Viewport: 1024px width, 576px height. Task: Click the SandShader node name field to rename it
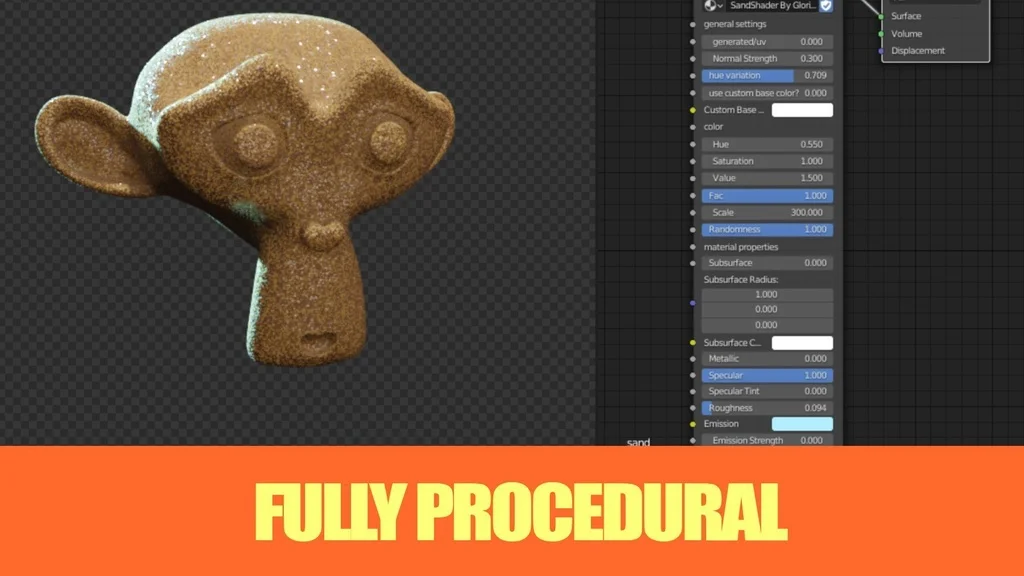click(774, 6)
